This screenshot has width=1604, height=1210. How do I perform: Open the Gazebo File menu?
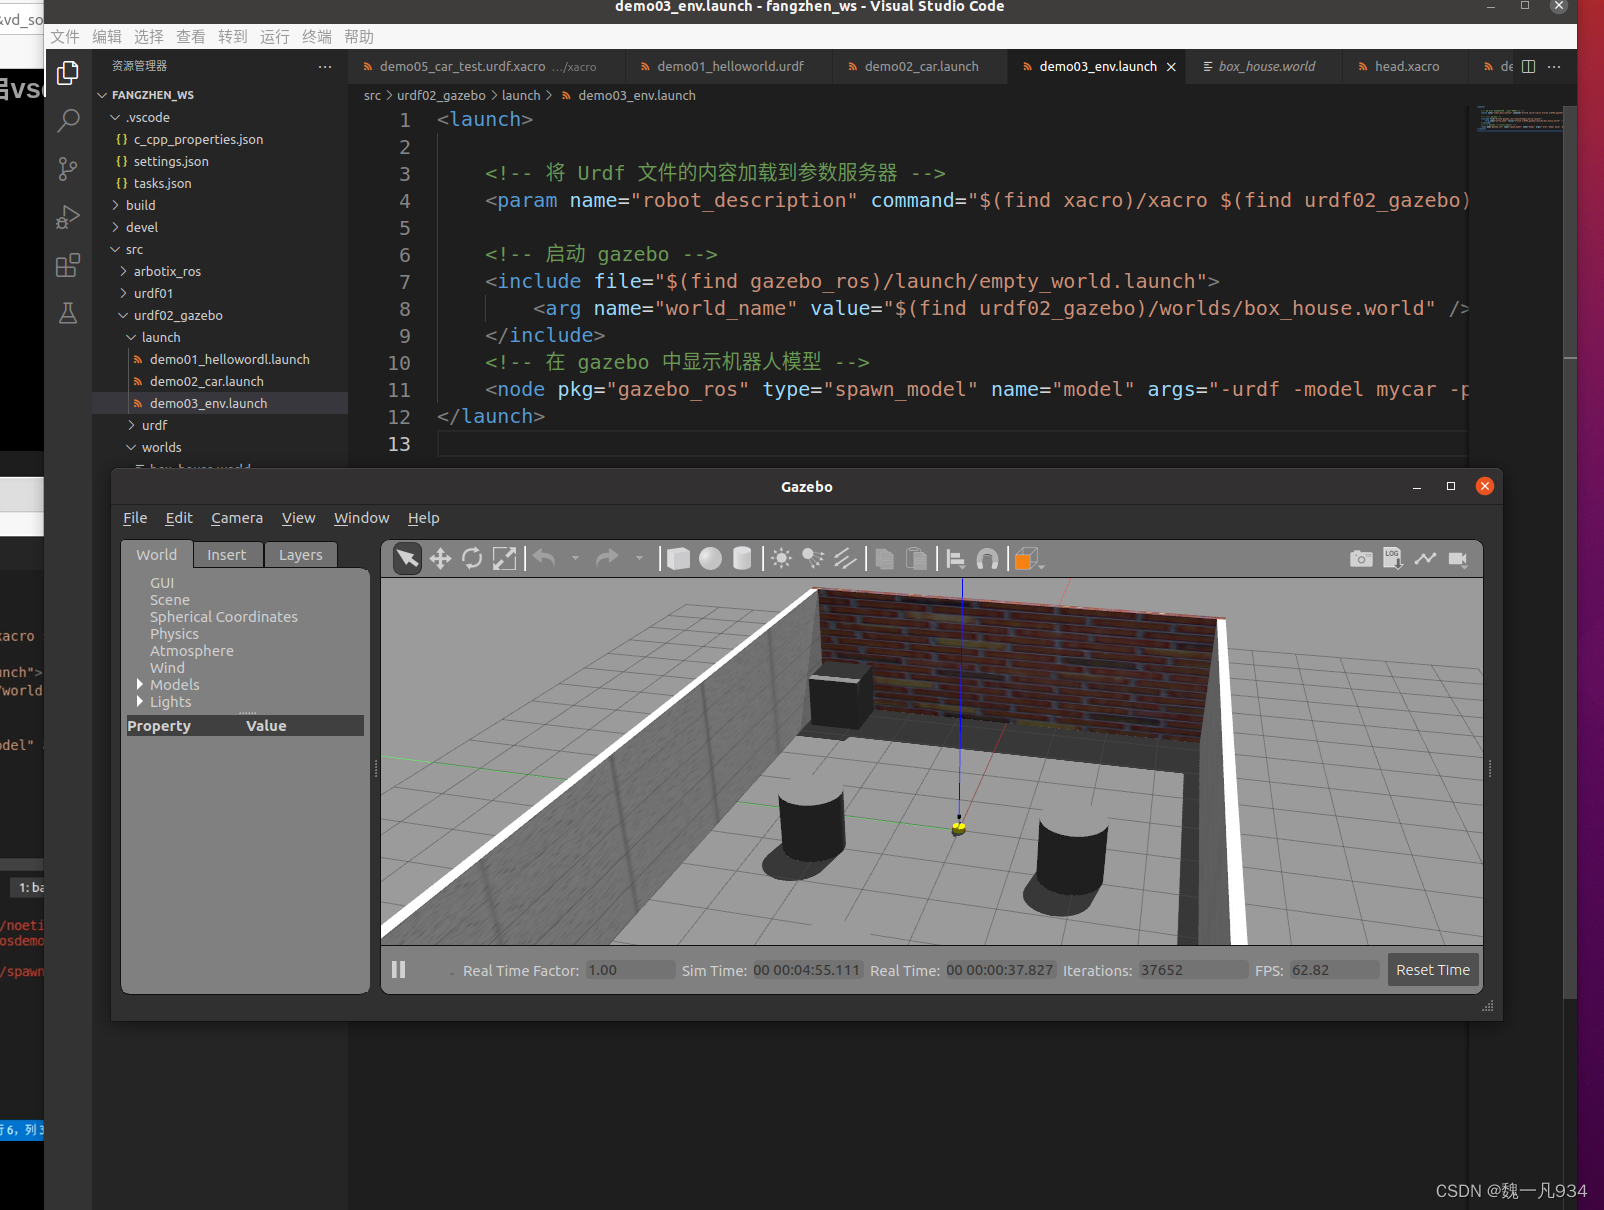point(135,518)
